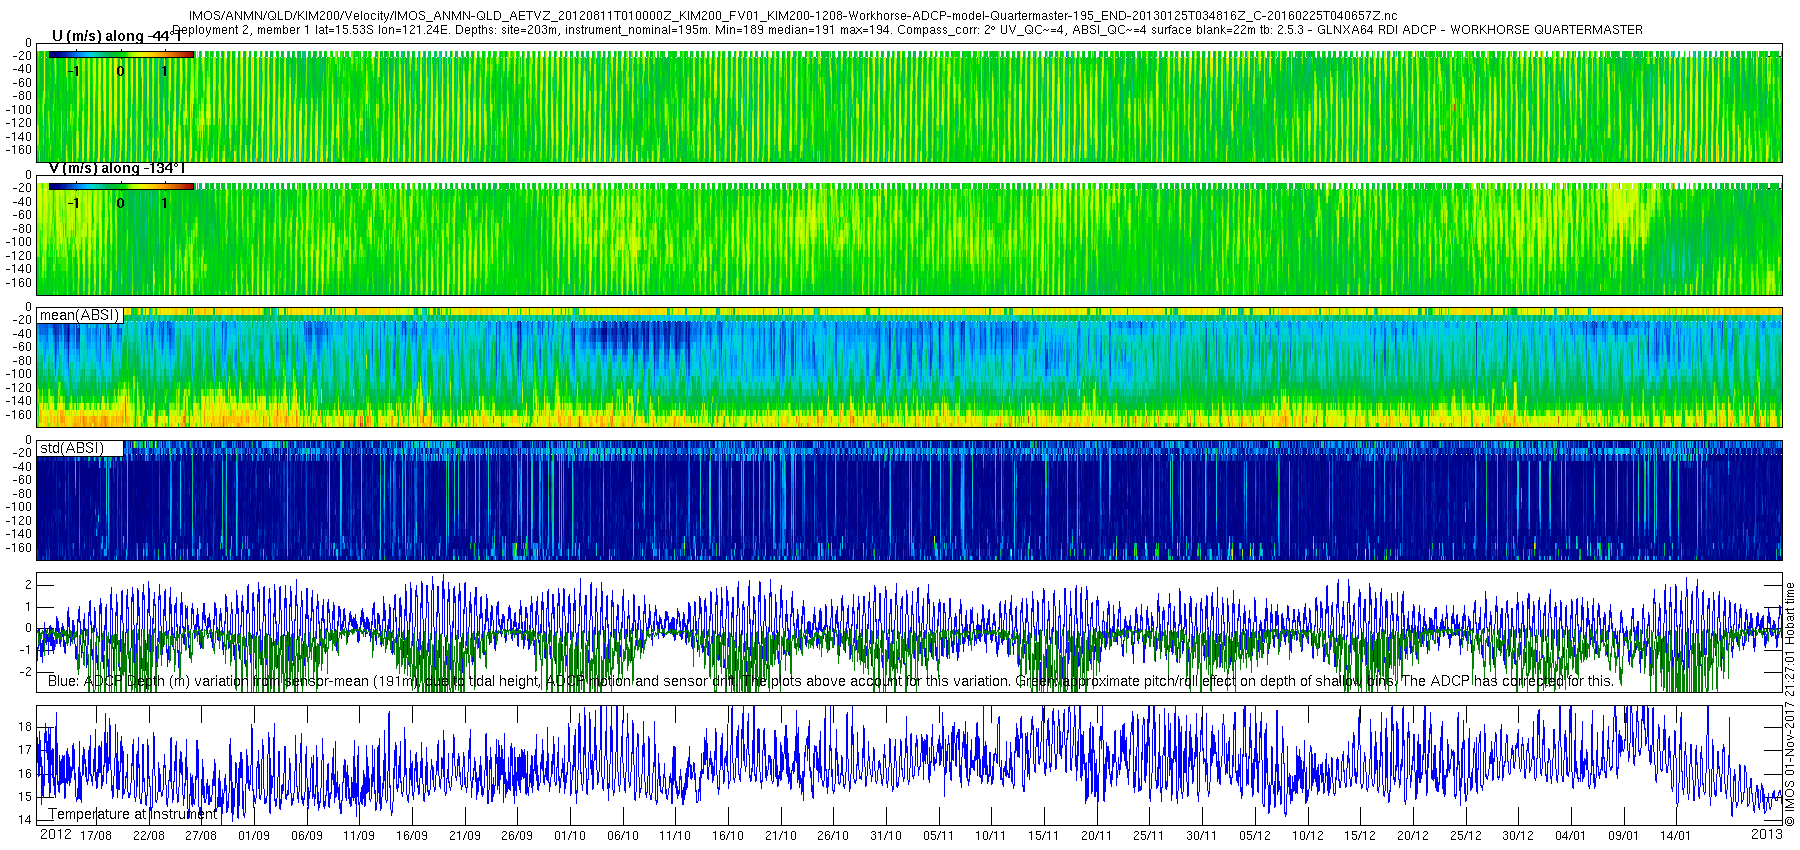1800x850 pixels.
Task: Click the '16/09' date tick
Action: coord(412,836)
